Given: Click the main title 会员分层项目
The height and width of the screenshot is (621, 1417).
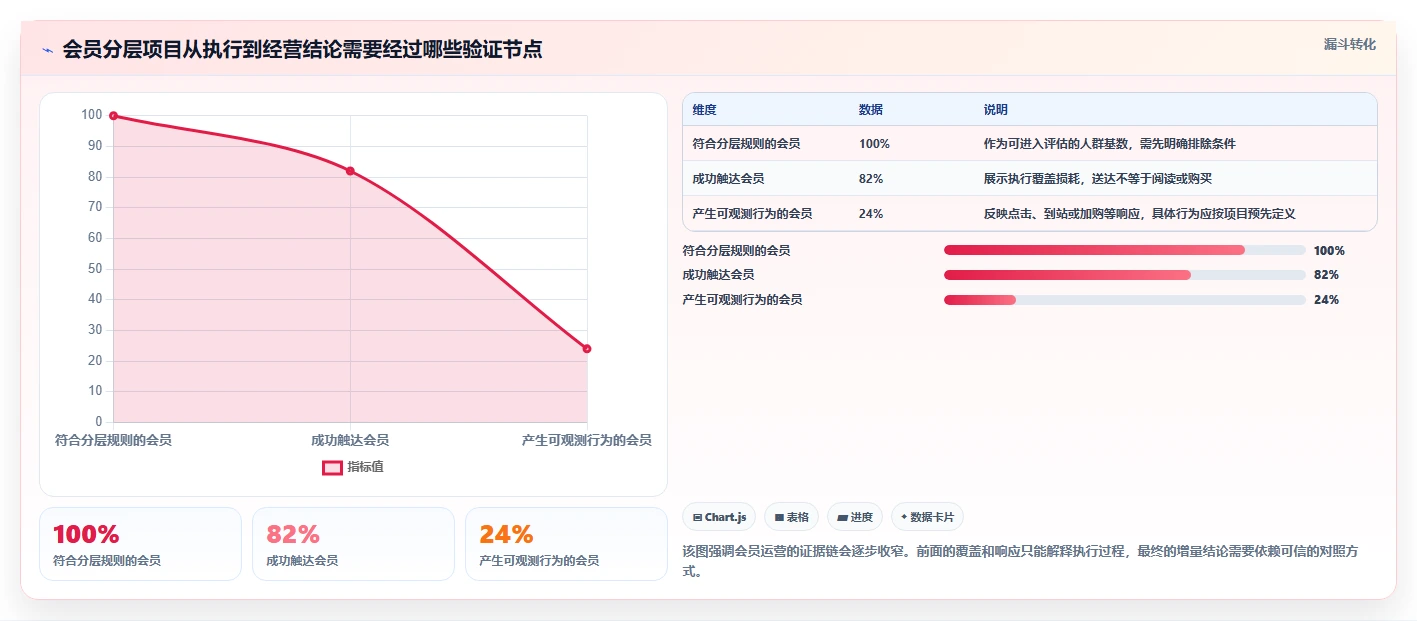Looking at the screenshot, I should click(302, 50).
